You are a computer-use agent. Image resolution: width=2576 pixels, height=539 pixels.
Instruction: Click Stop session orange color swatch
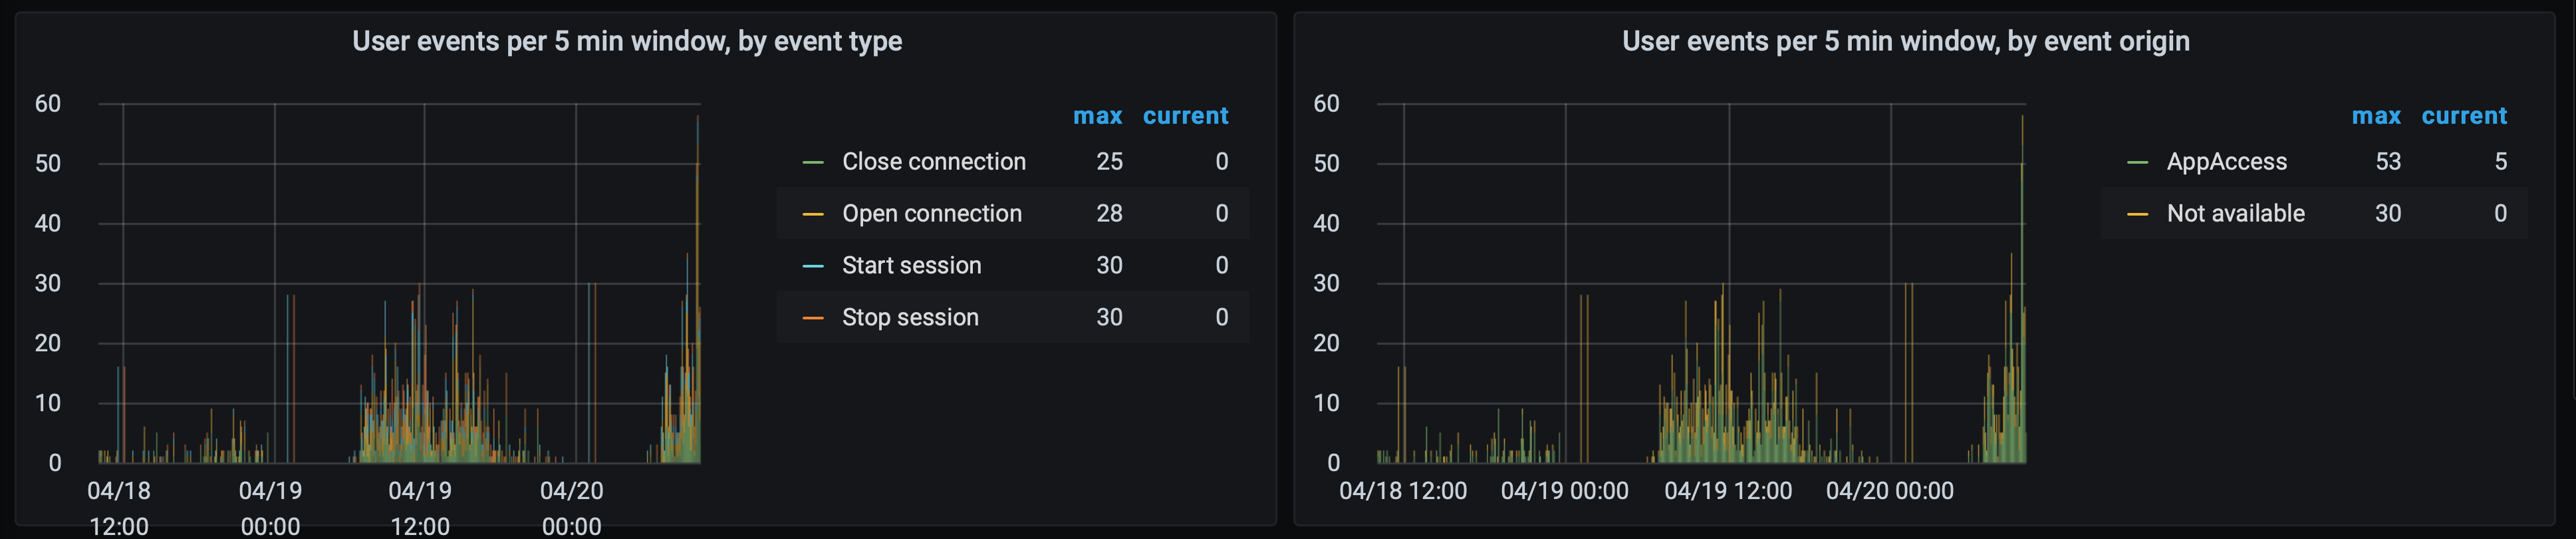(813, 318)
